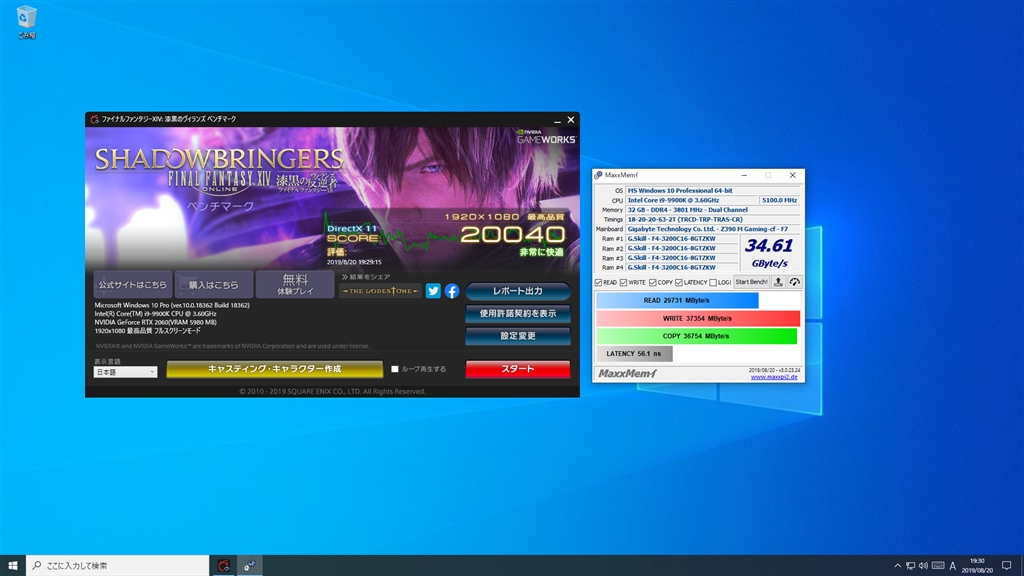Click Start Bench! in MaxxMem
This screenshot has width=1024, height=576.
[x=751, y=282]
